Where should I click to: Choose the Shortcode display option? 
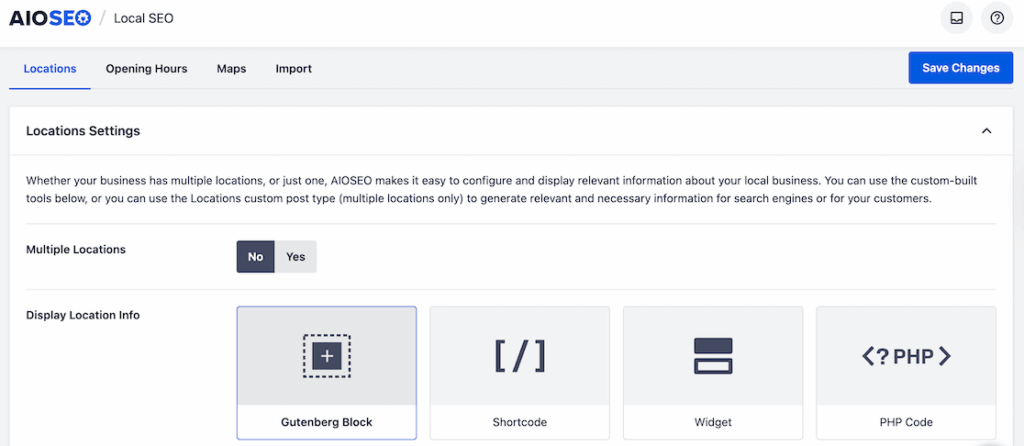pyautogui.click(x=519, y=422)
